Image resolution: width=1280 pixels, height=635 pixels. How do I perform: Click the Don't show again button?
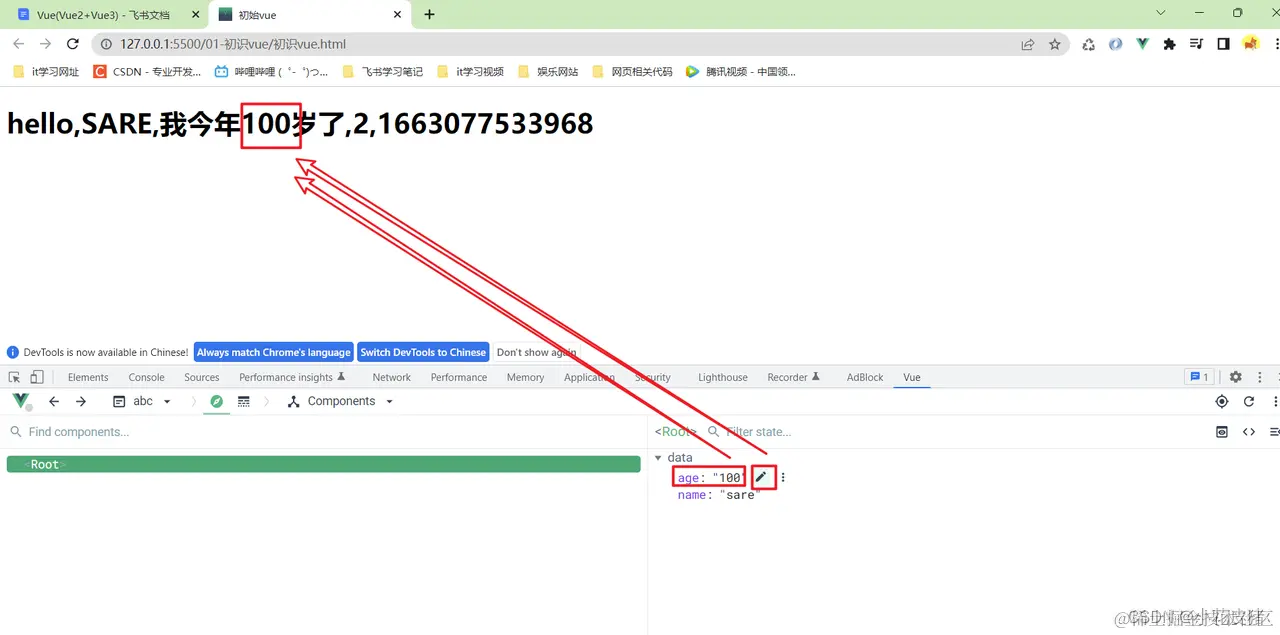536,352
